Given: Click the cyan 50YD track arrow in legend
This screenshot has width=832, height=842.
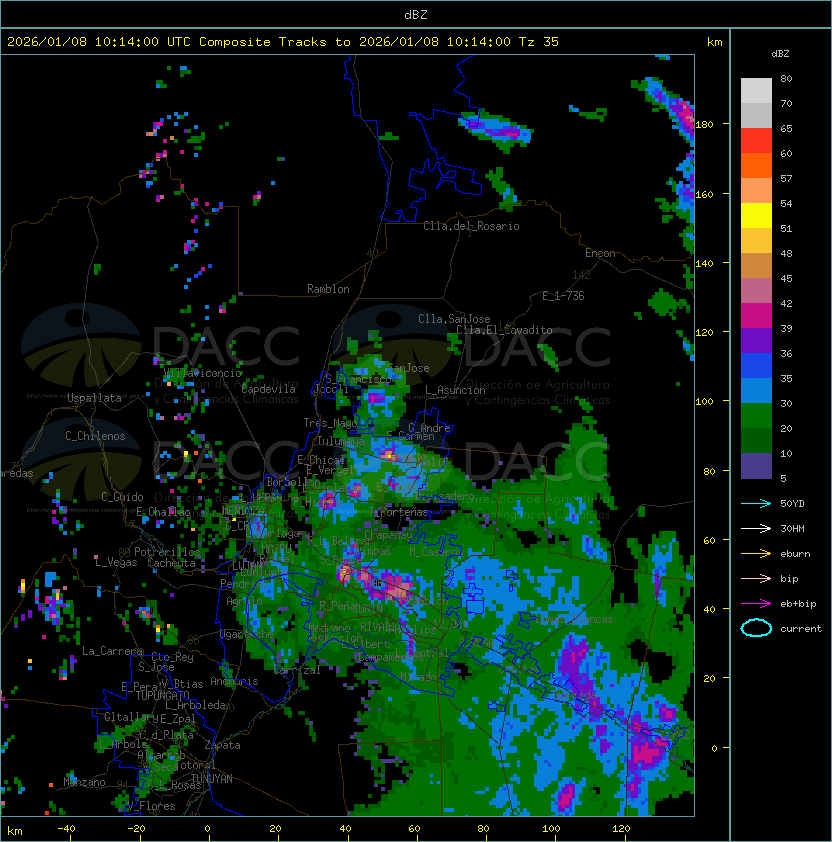Looking at the screenshot, I should (x=756, y=504).
